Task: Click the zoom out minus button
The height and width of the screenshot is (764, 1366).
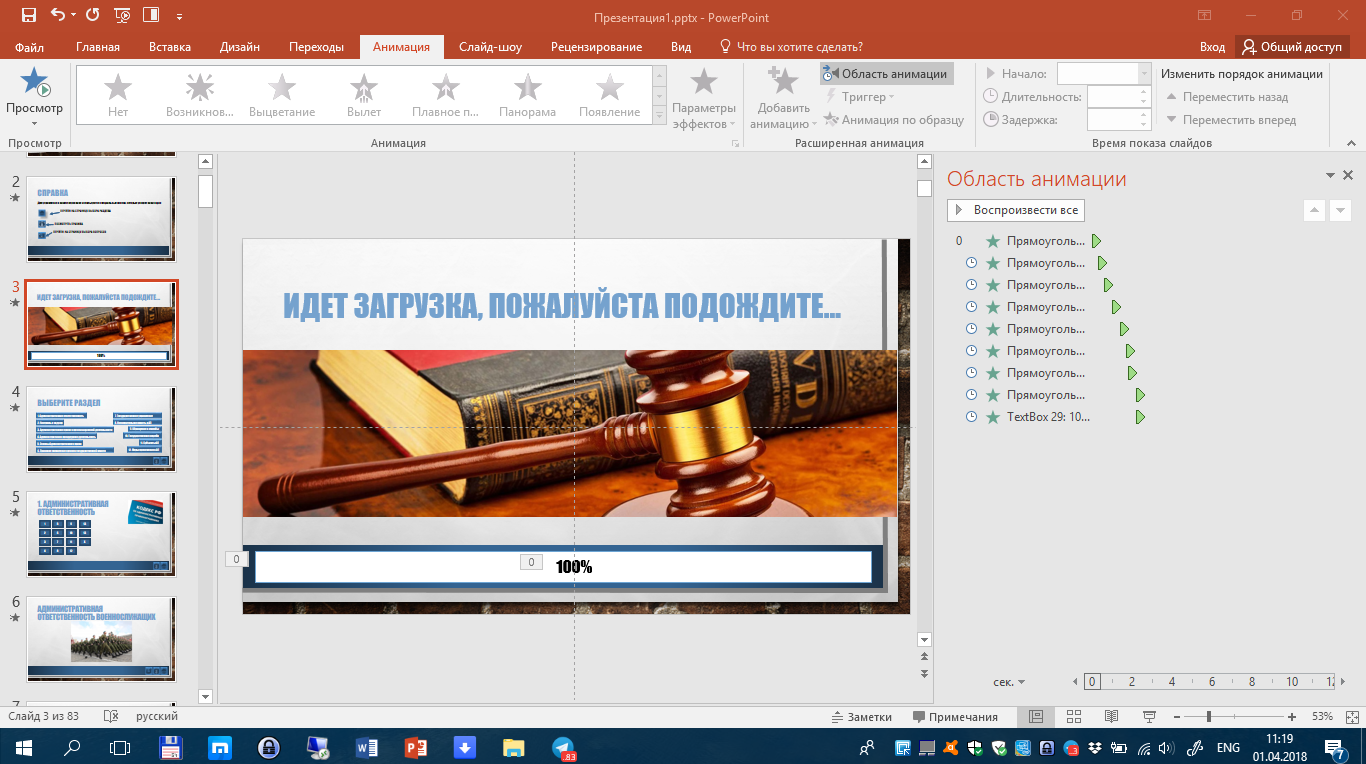Action: 1175,717
